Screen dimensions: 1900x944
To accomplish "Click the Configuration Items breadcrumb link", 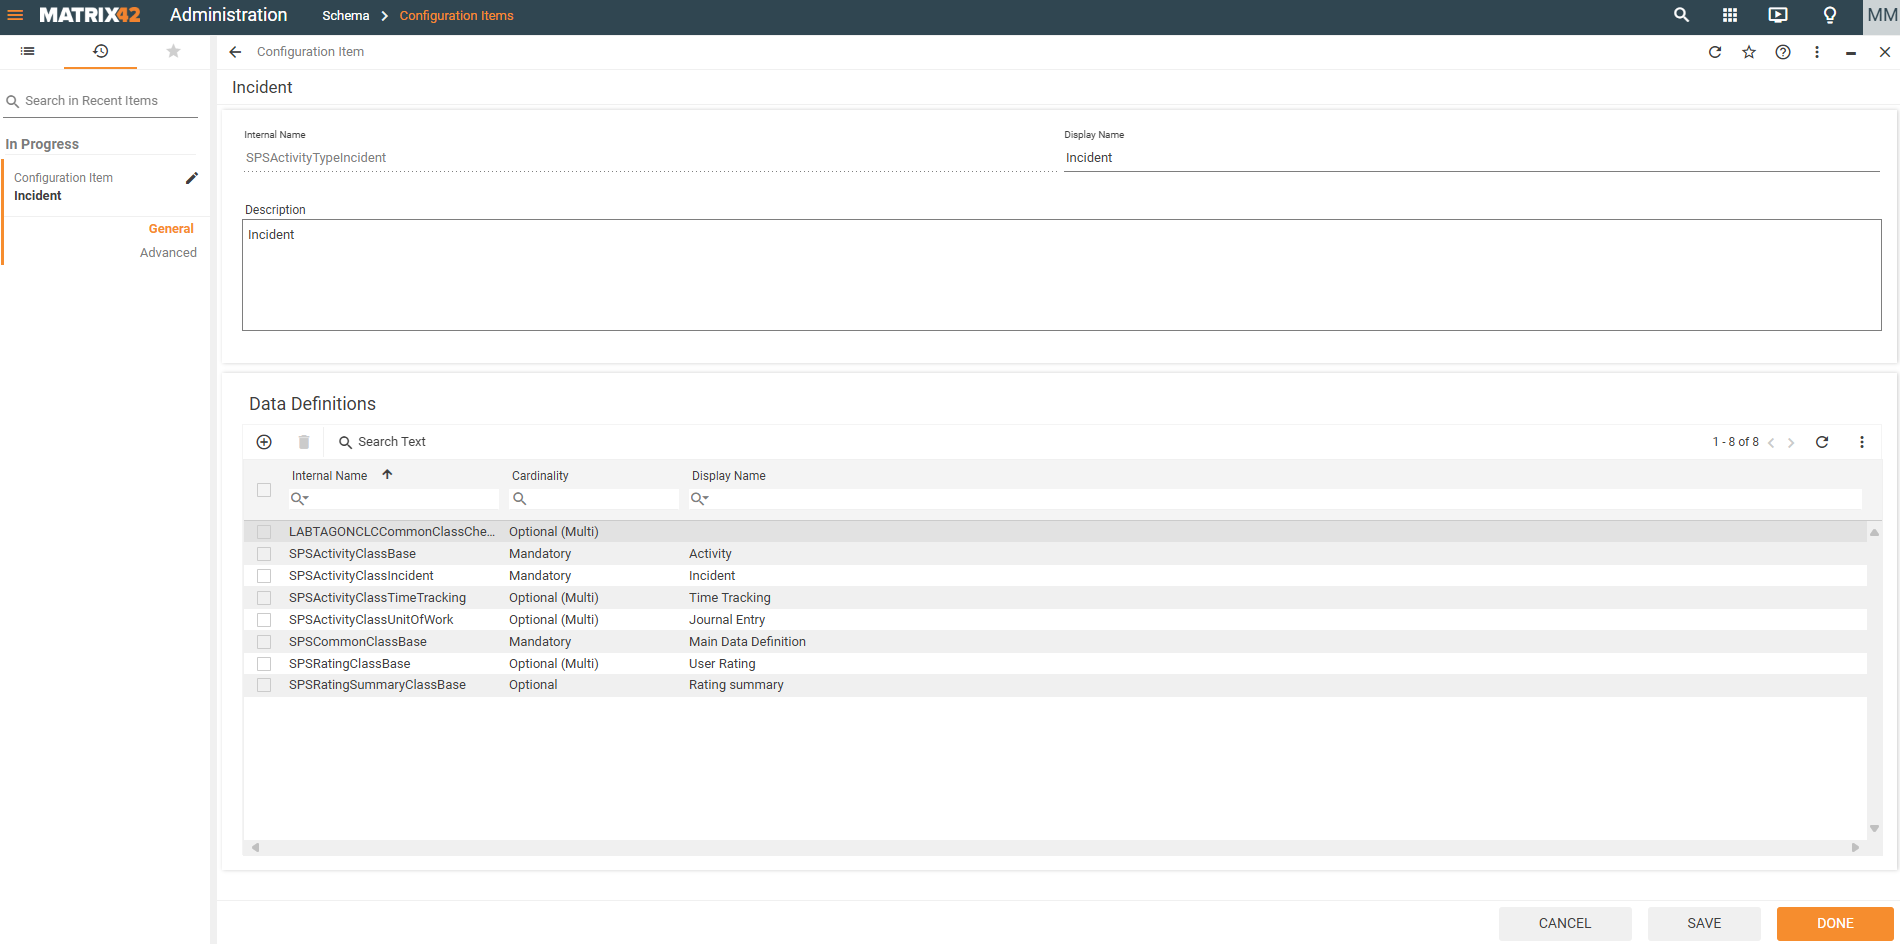I will pyautogui.click(x=456, y=16).
